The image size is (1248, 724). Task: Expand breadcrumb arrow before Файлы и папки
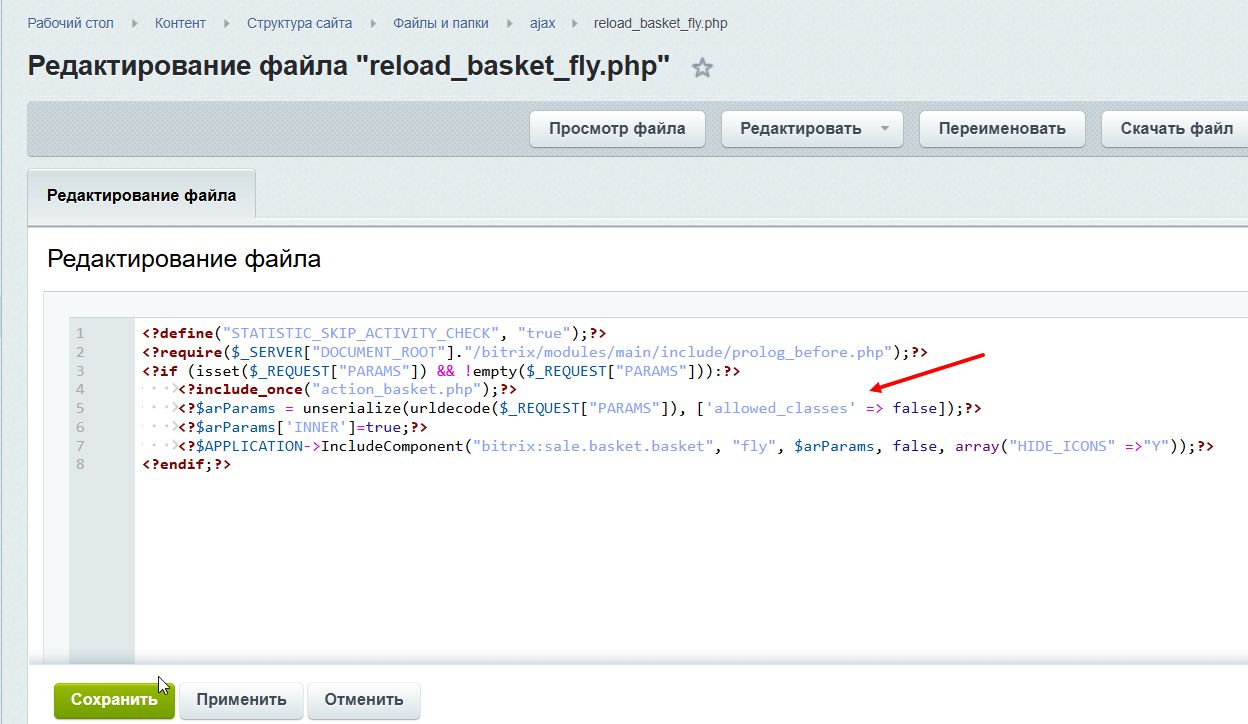(x=373, y=23)
